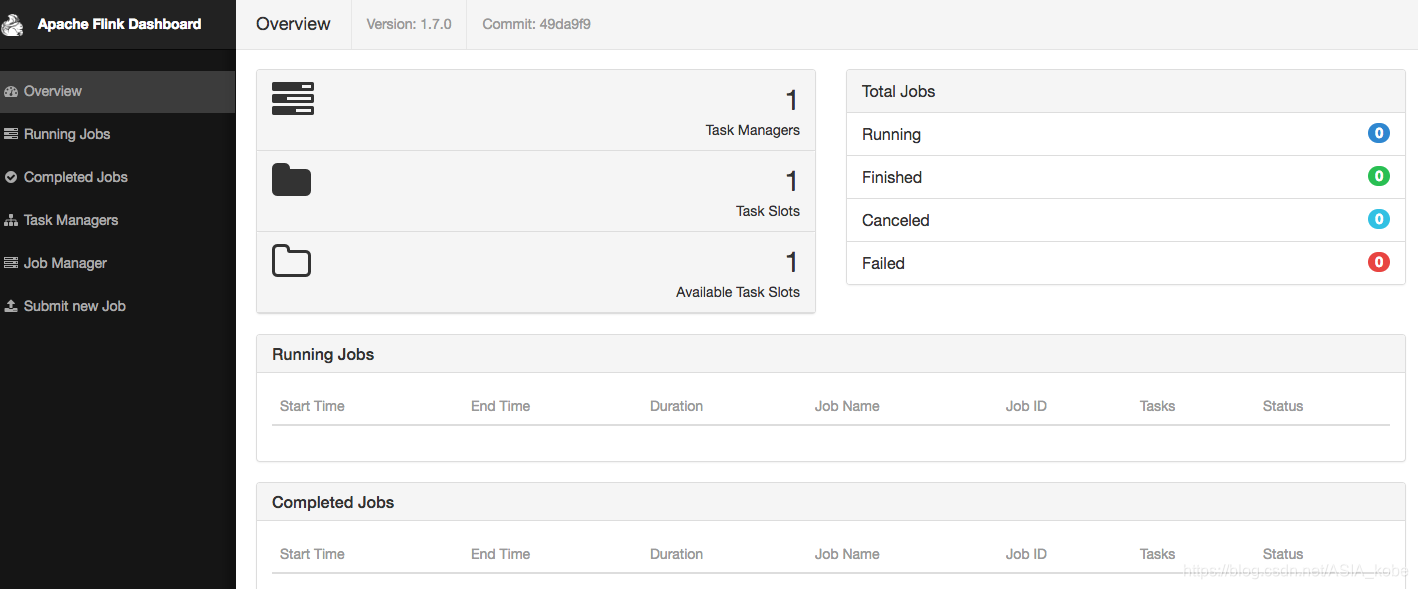Click the Running row label in Total Jobs
The height and width of the screenshot is (589, 1418).
(x=891, y=134)
